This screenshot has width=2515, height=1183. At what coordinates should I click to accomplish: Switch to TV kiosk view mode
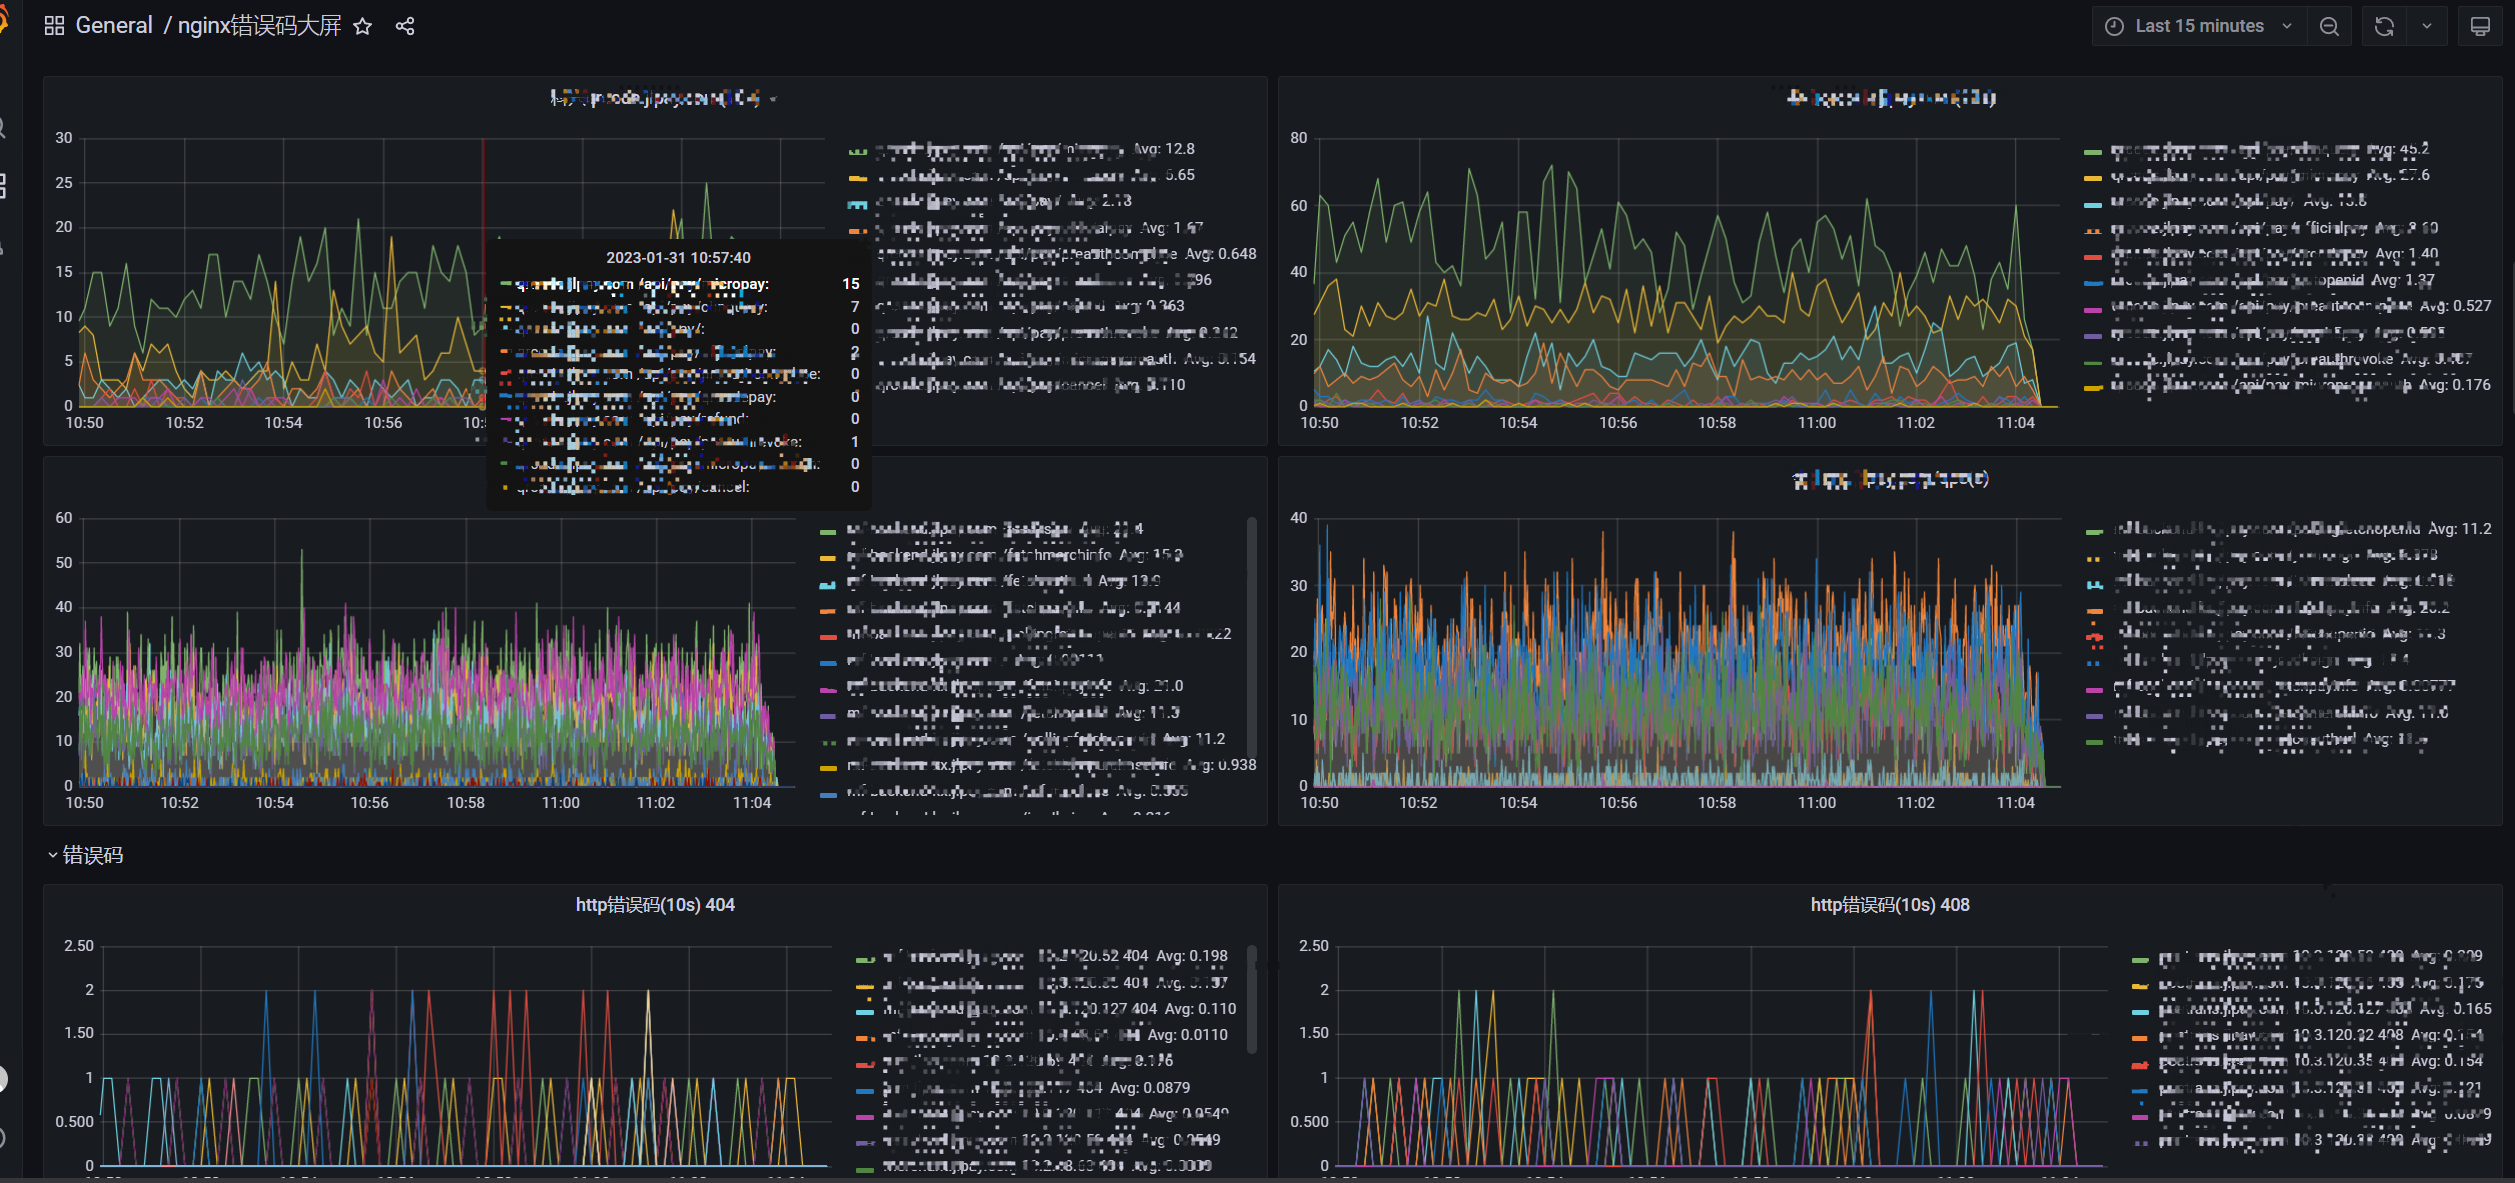(2480, 26)
